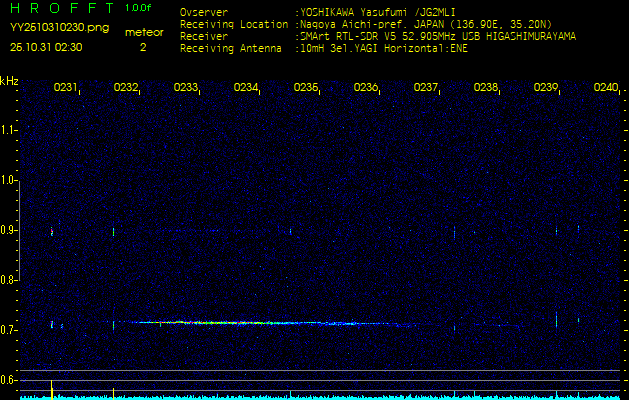Select the 0235 time marker

(x=306, y=88)
